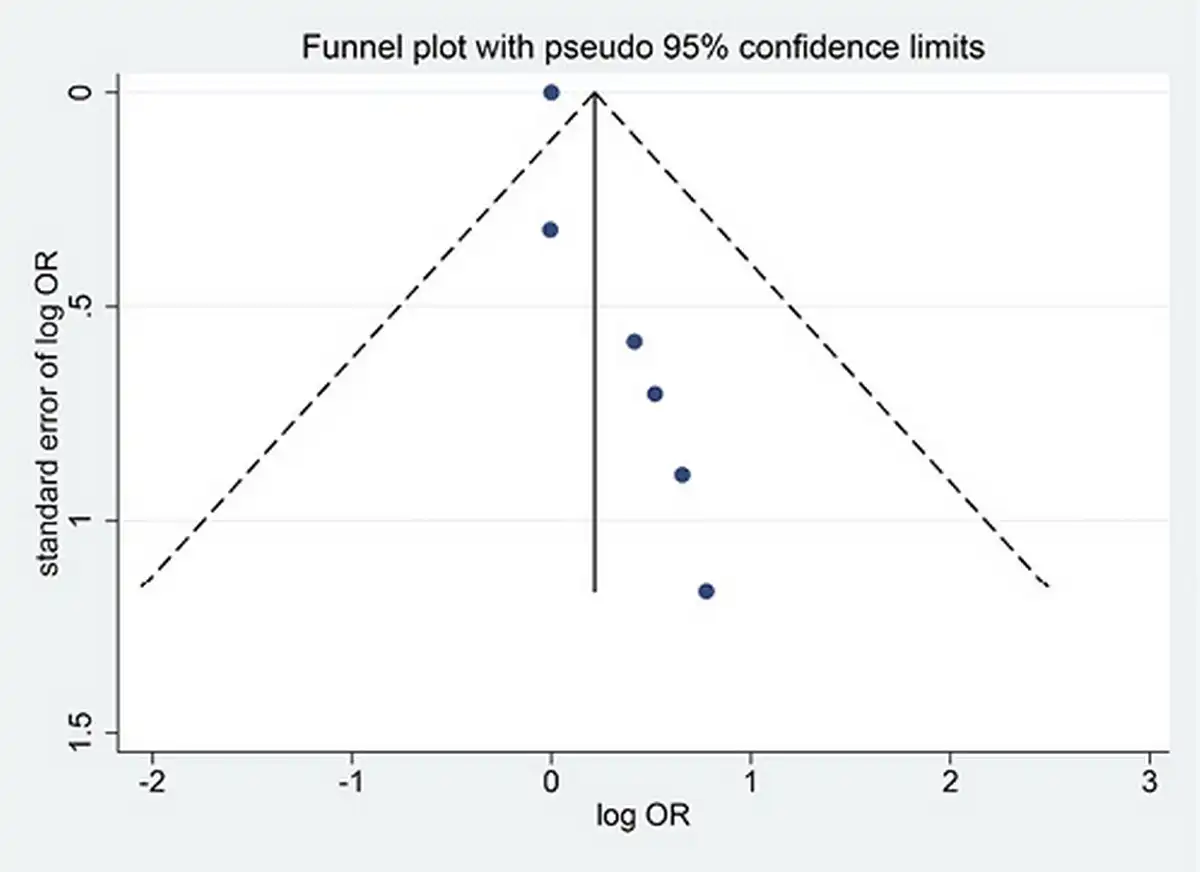Select the data point near standard error 0.7
Image resolution: width=1200 pixels, height=872 pixels.
[655, 394]
